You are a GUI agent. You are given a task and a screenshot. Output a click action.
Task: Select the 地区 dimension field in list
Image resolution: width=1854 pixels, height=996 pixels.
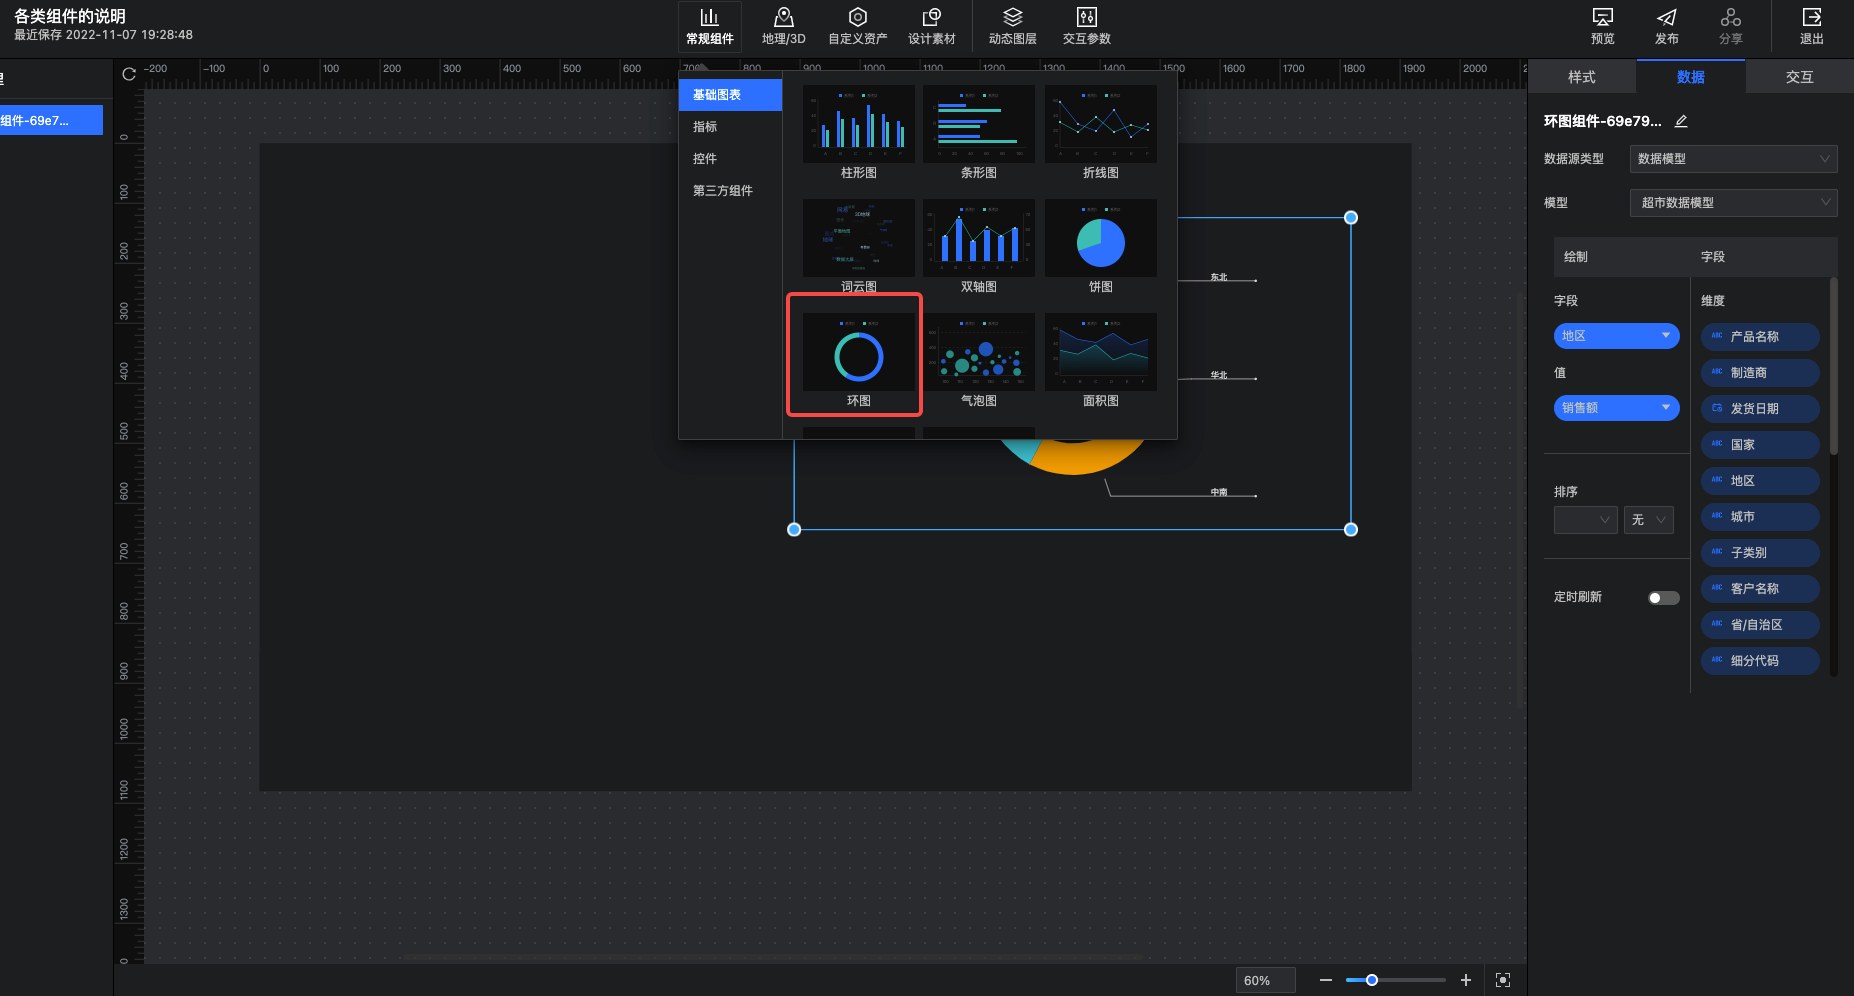(x=1759, y=481)
